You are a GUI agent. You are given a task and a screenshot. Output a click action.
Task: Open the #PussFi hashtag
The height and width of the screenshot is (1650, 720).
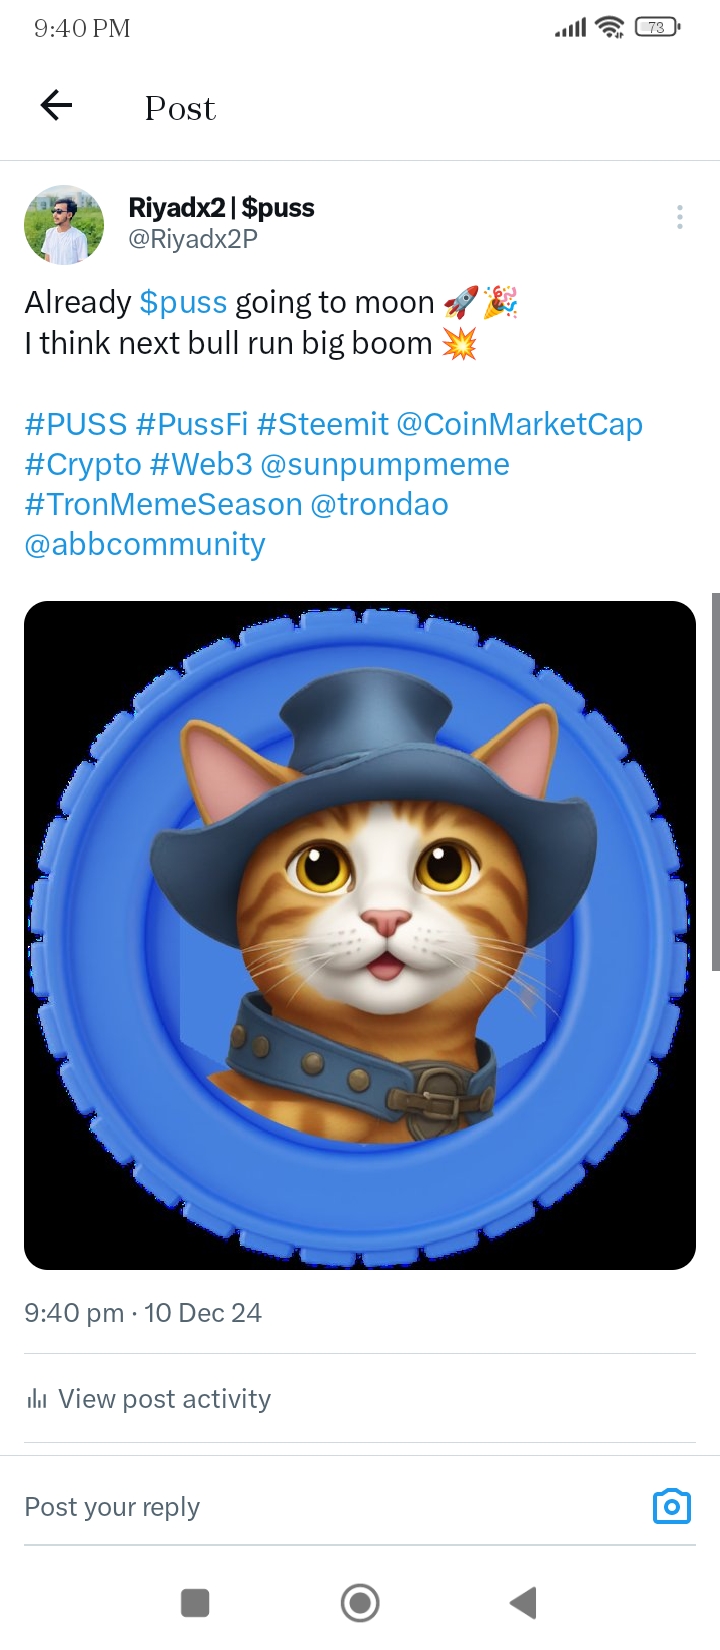click(x=192, y=424)
